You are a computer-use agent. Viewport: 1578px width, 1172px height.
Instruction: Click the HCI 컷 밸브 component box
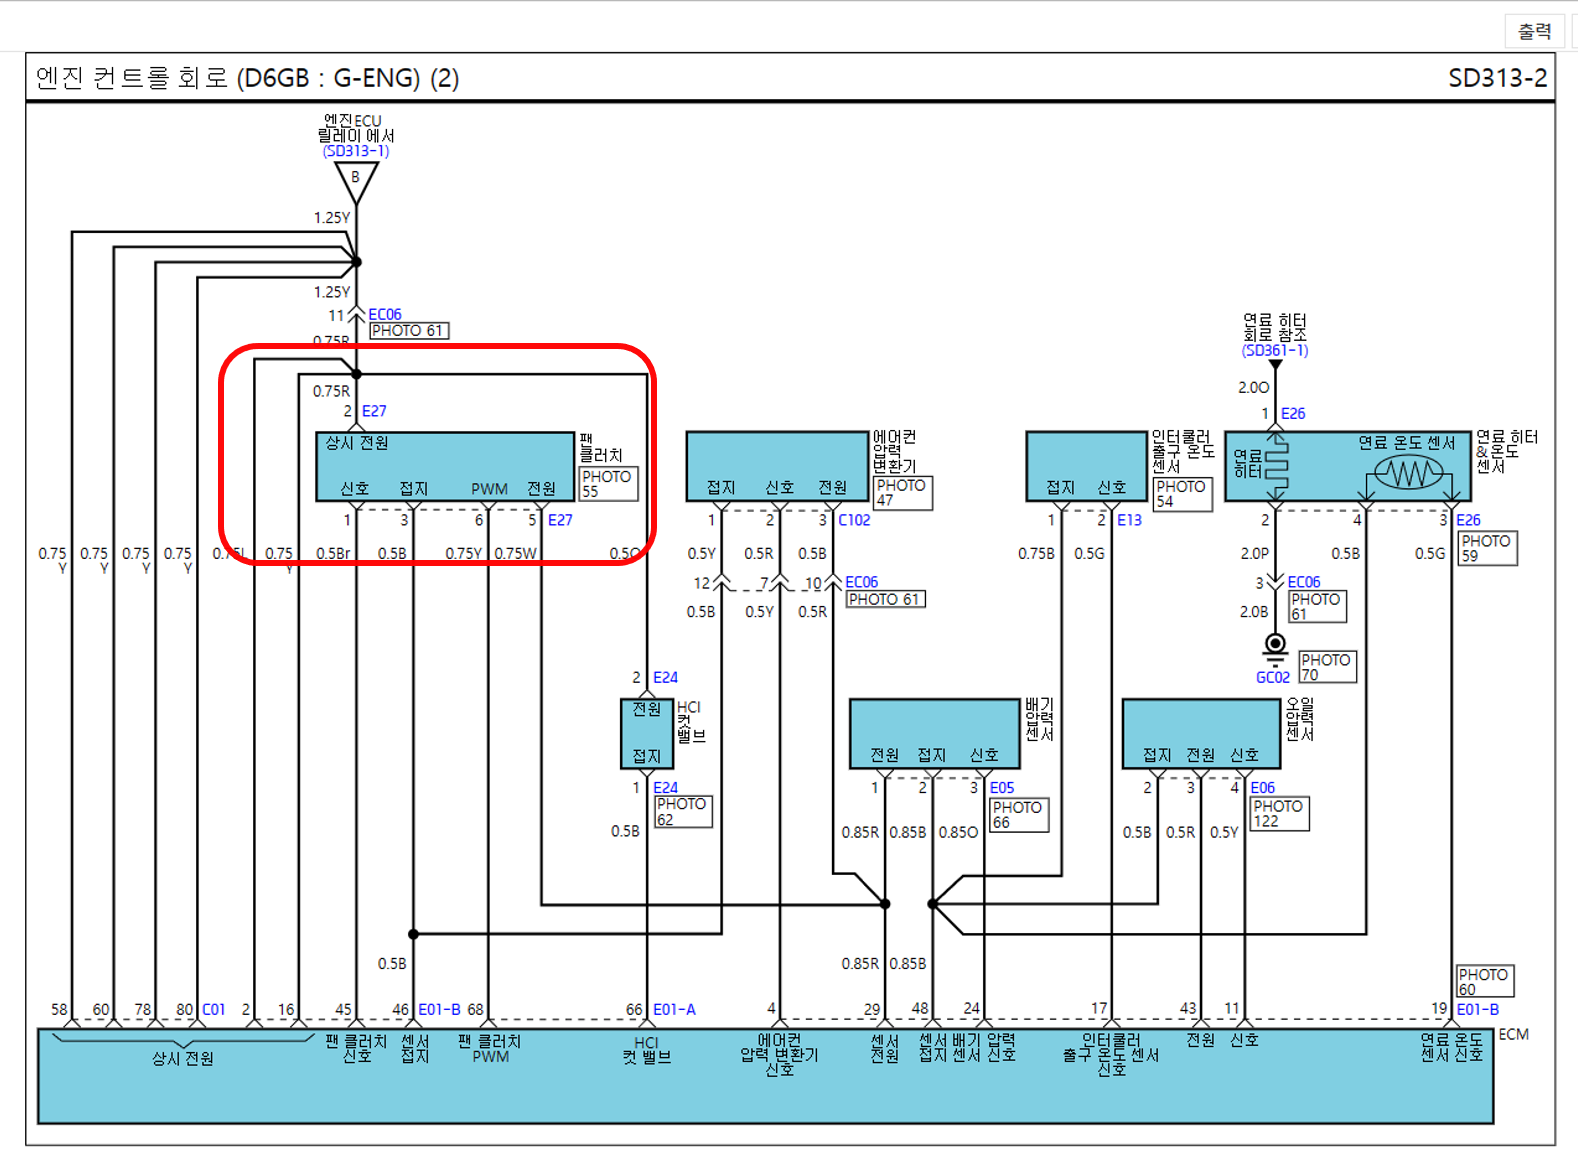[647, 733]
